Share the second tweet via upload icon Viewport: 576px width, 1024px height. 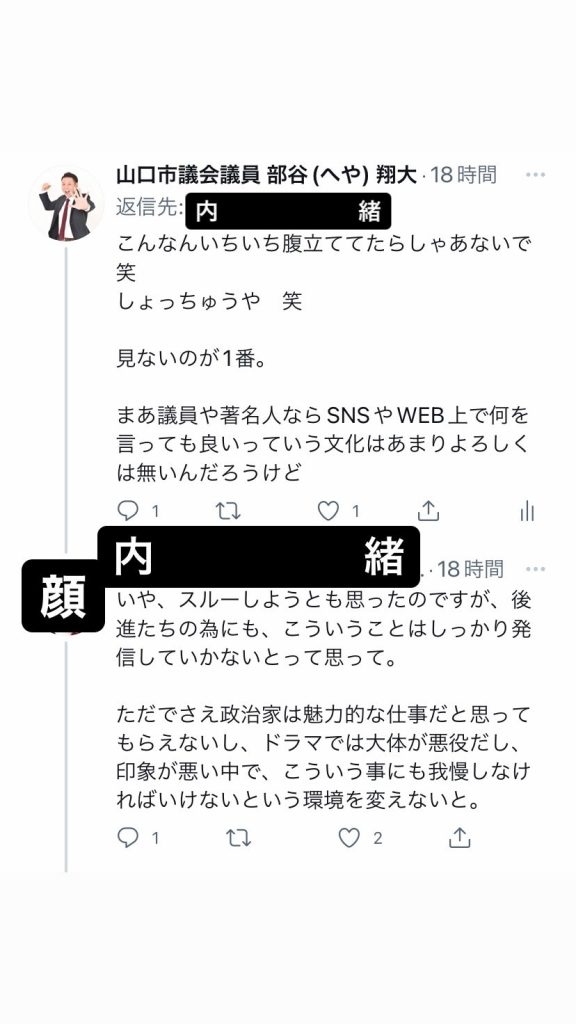tap(460, 837)
